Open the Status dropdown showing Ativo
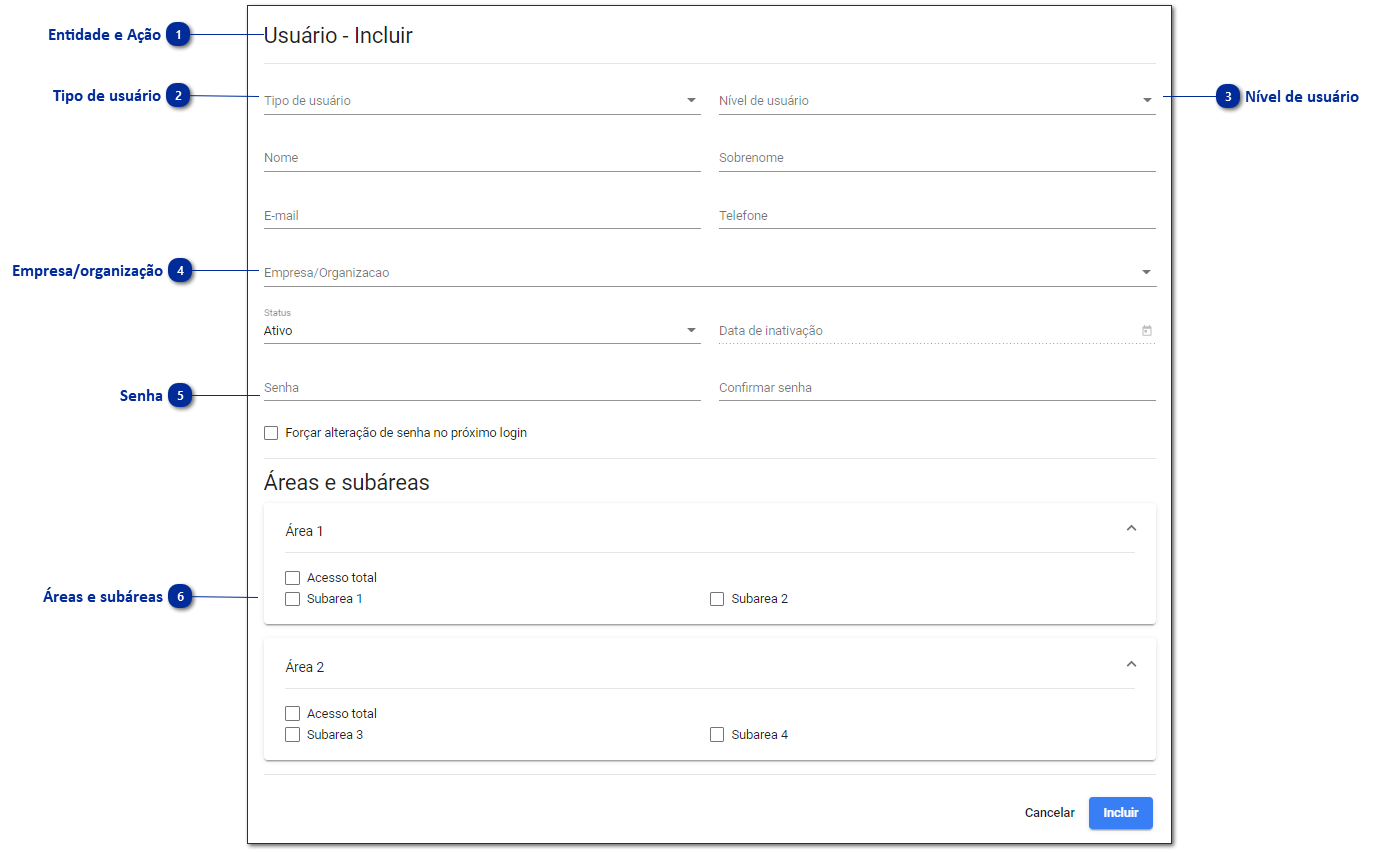Viewport: 1375px width, 853px height. [691, 330]
